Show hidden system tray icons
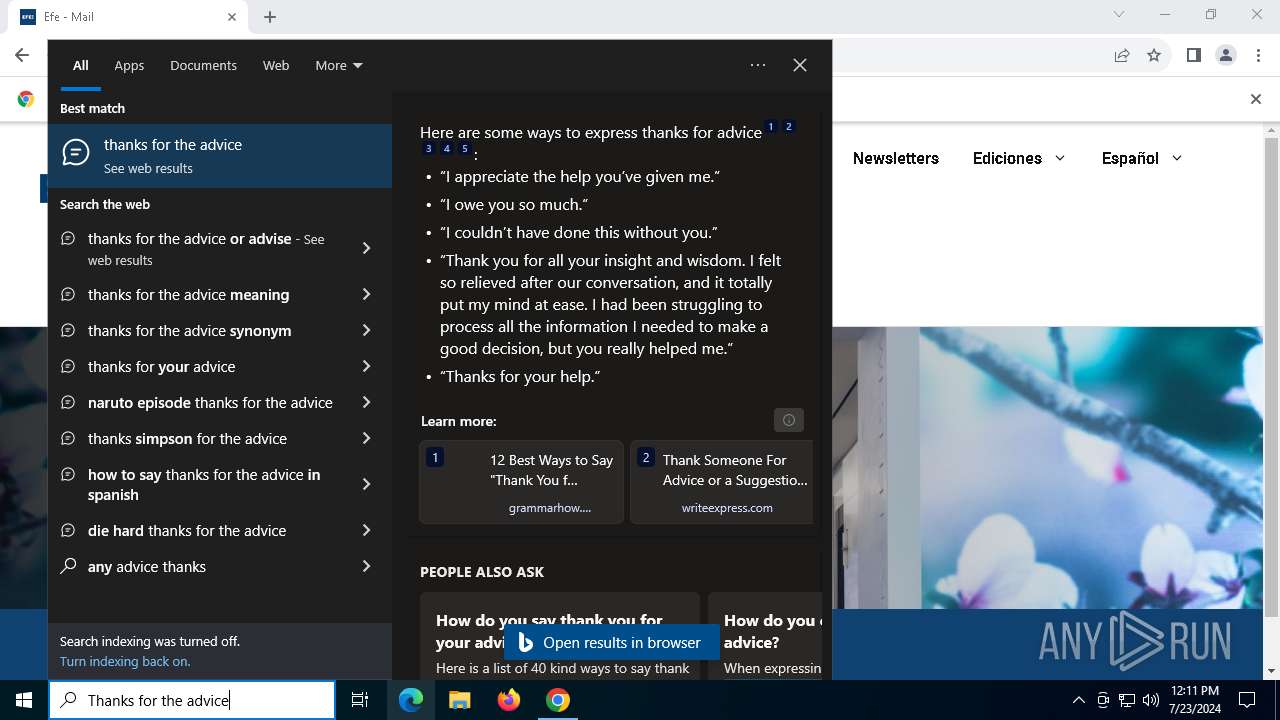1280x720 pixels. (x=1078, y=700)
